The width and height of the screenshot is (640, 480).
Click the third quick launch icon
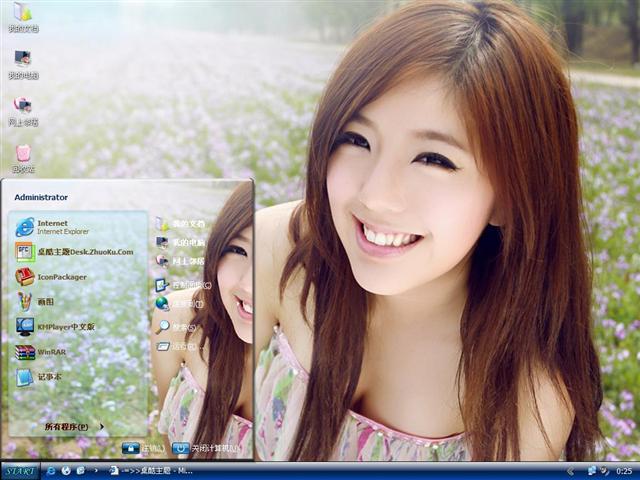click(x=80, y=471)
